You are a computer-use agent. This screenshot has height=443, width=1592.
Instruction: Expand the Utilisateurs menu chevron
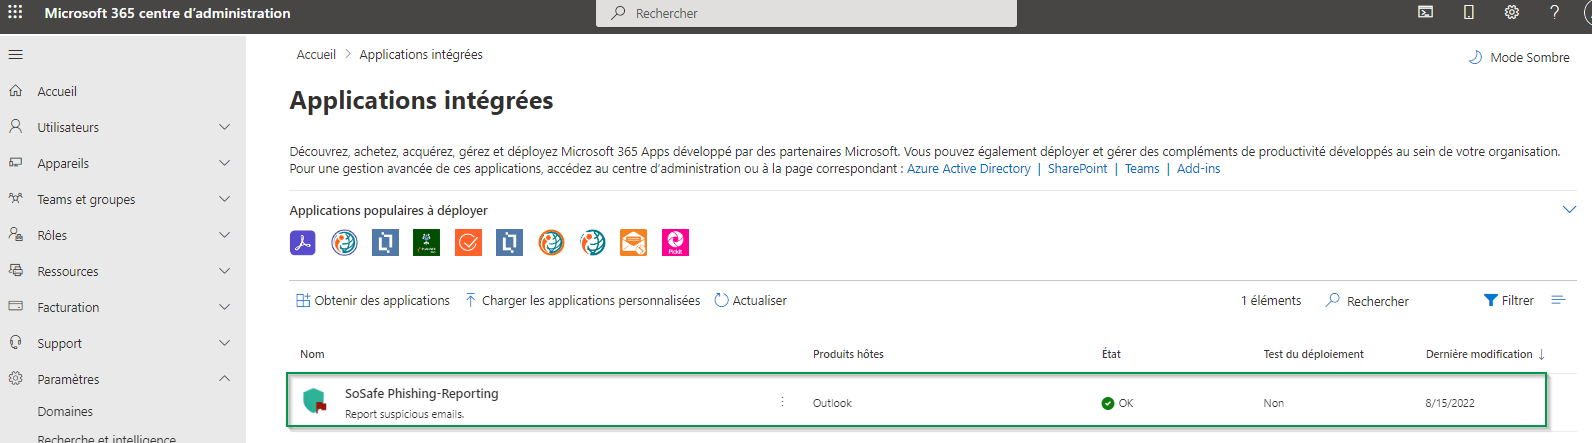224,127
